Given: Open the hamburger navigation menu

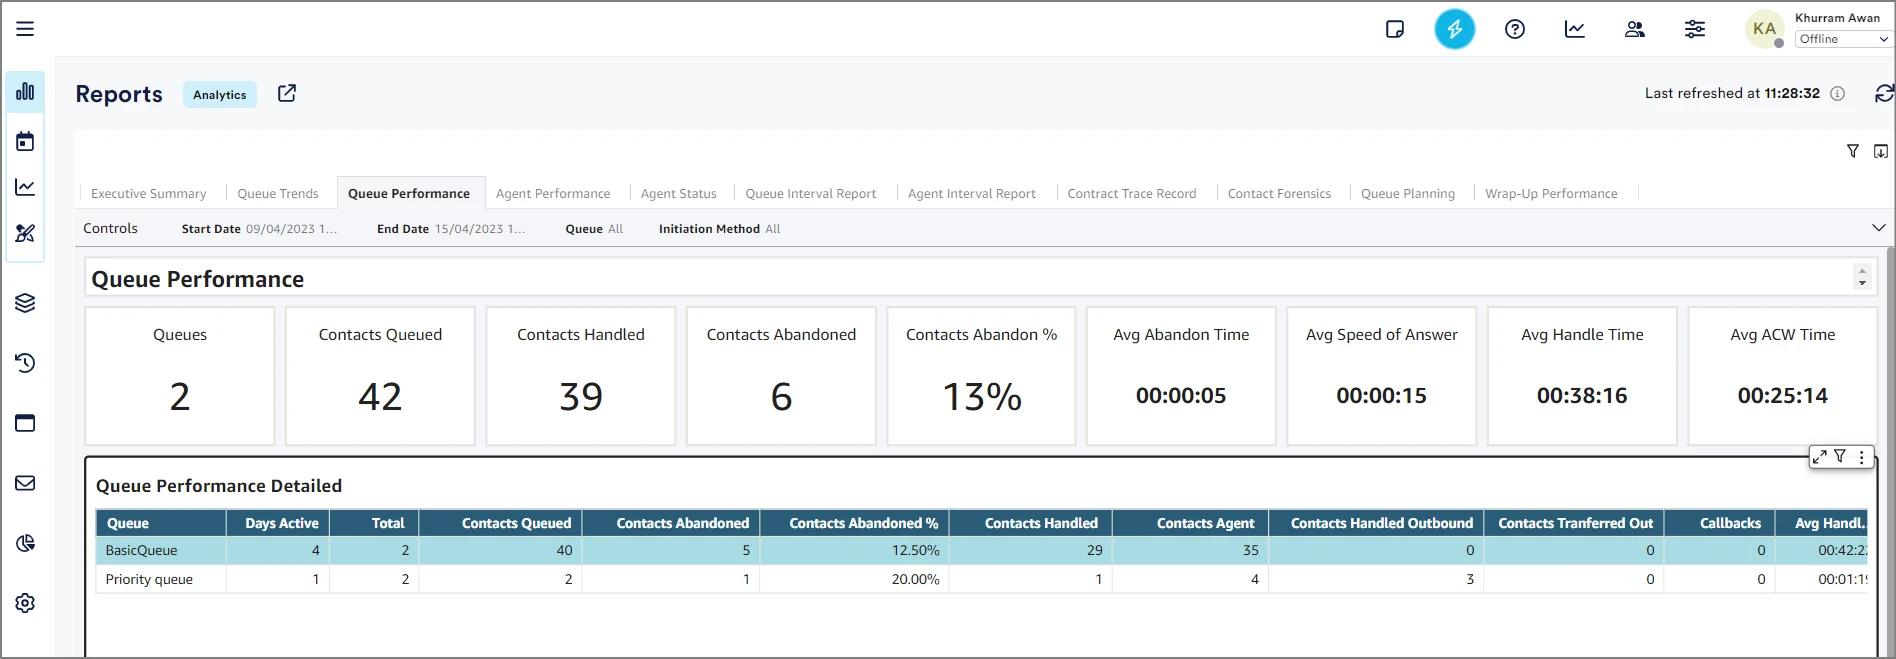Looking at the screenshot, I should point(25,29).
